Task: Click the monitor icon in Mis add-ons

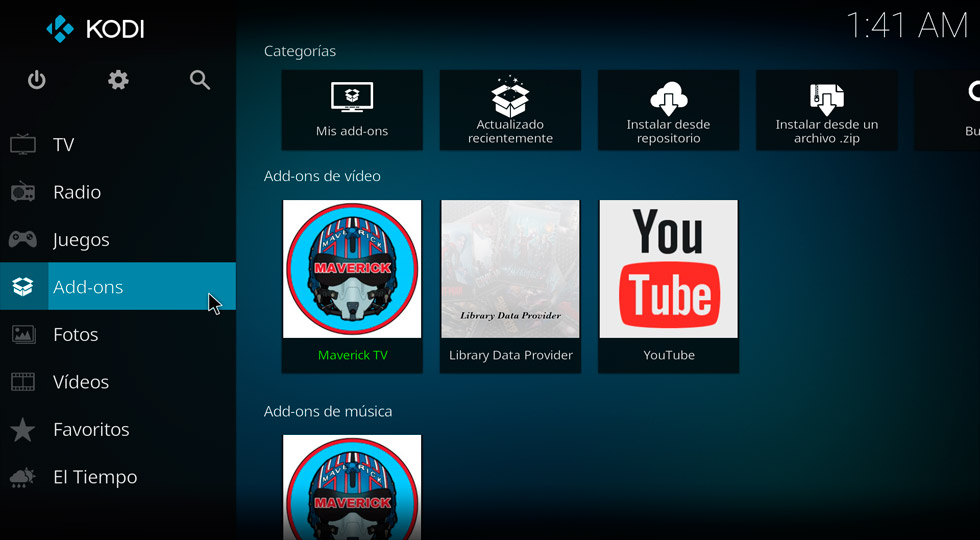Action: point(352,97)
